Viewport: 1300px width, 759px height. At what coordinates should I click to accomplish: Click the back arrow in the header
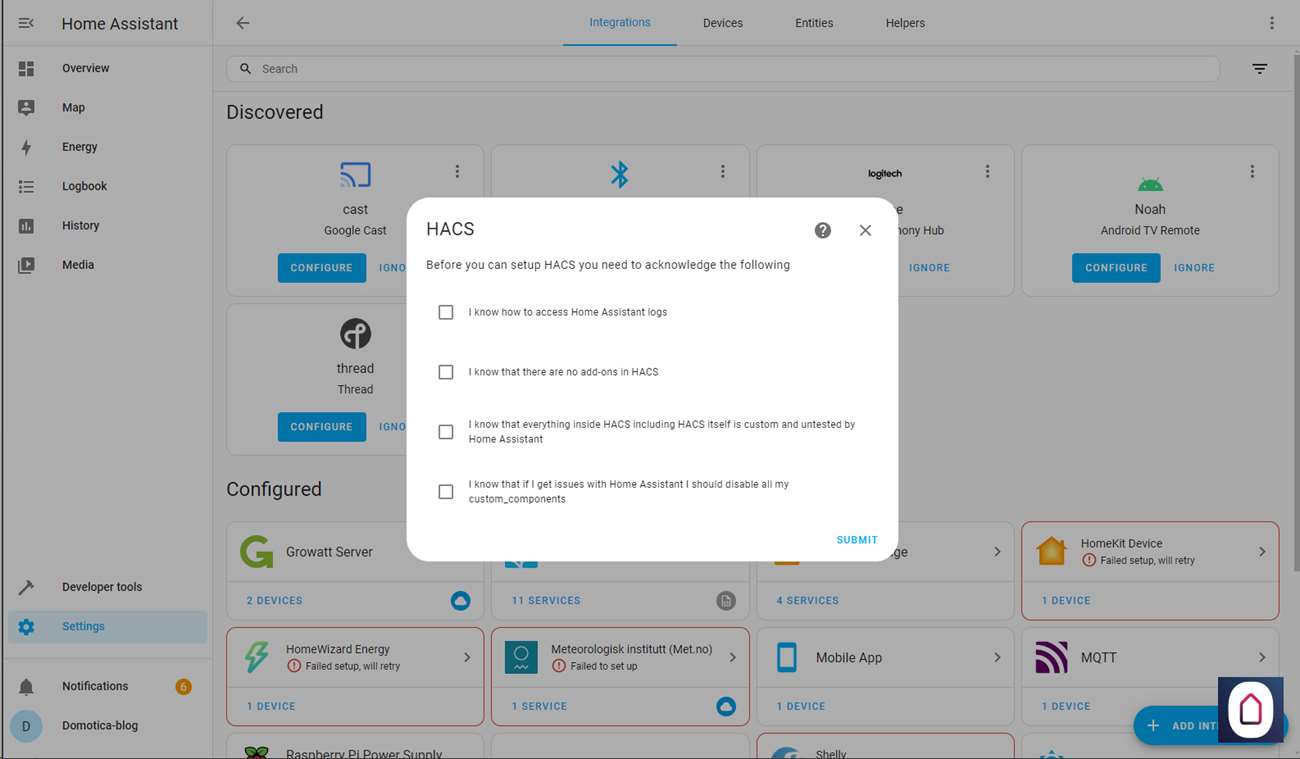[243, 23]
